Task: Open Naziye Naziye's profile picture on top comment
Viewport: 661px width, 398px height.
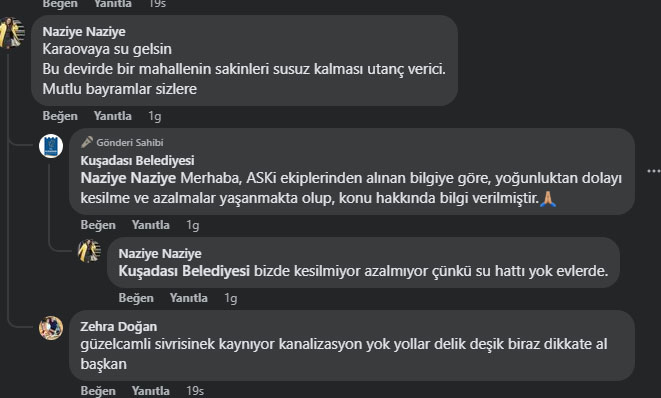Action: click(x=11, y=33)
